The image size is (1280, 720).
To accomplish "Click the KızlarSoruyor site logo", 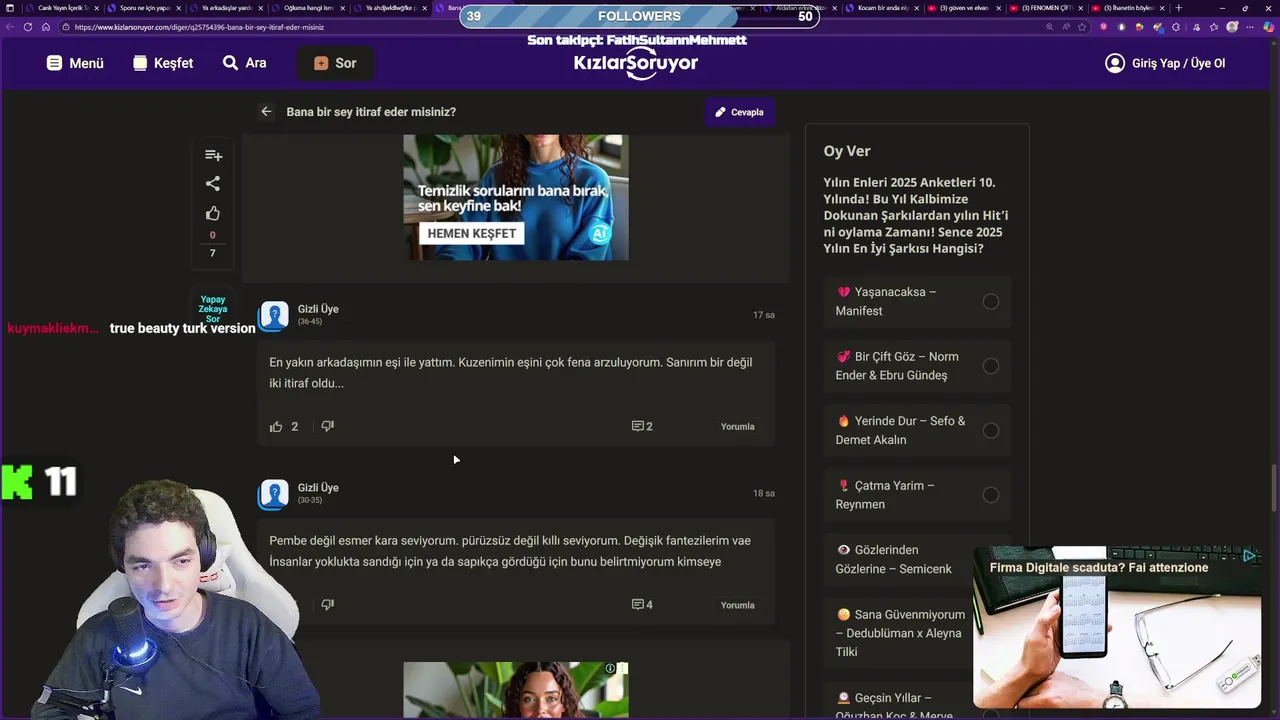I will 636,63.
